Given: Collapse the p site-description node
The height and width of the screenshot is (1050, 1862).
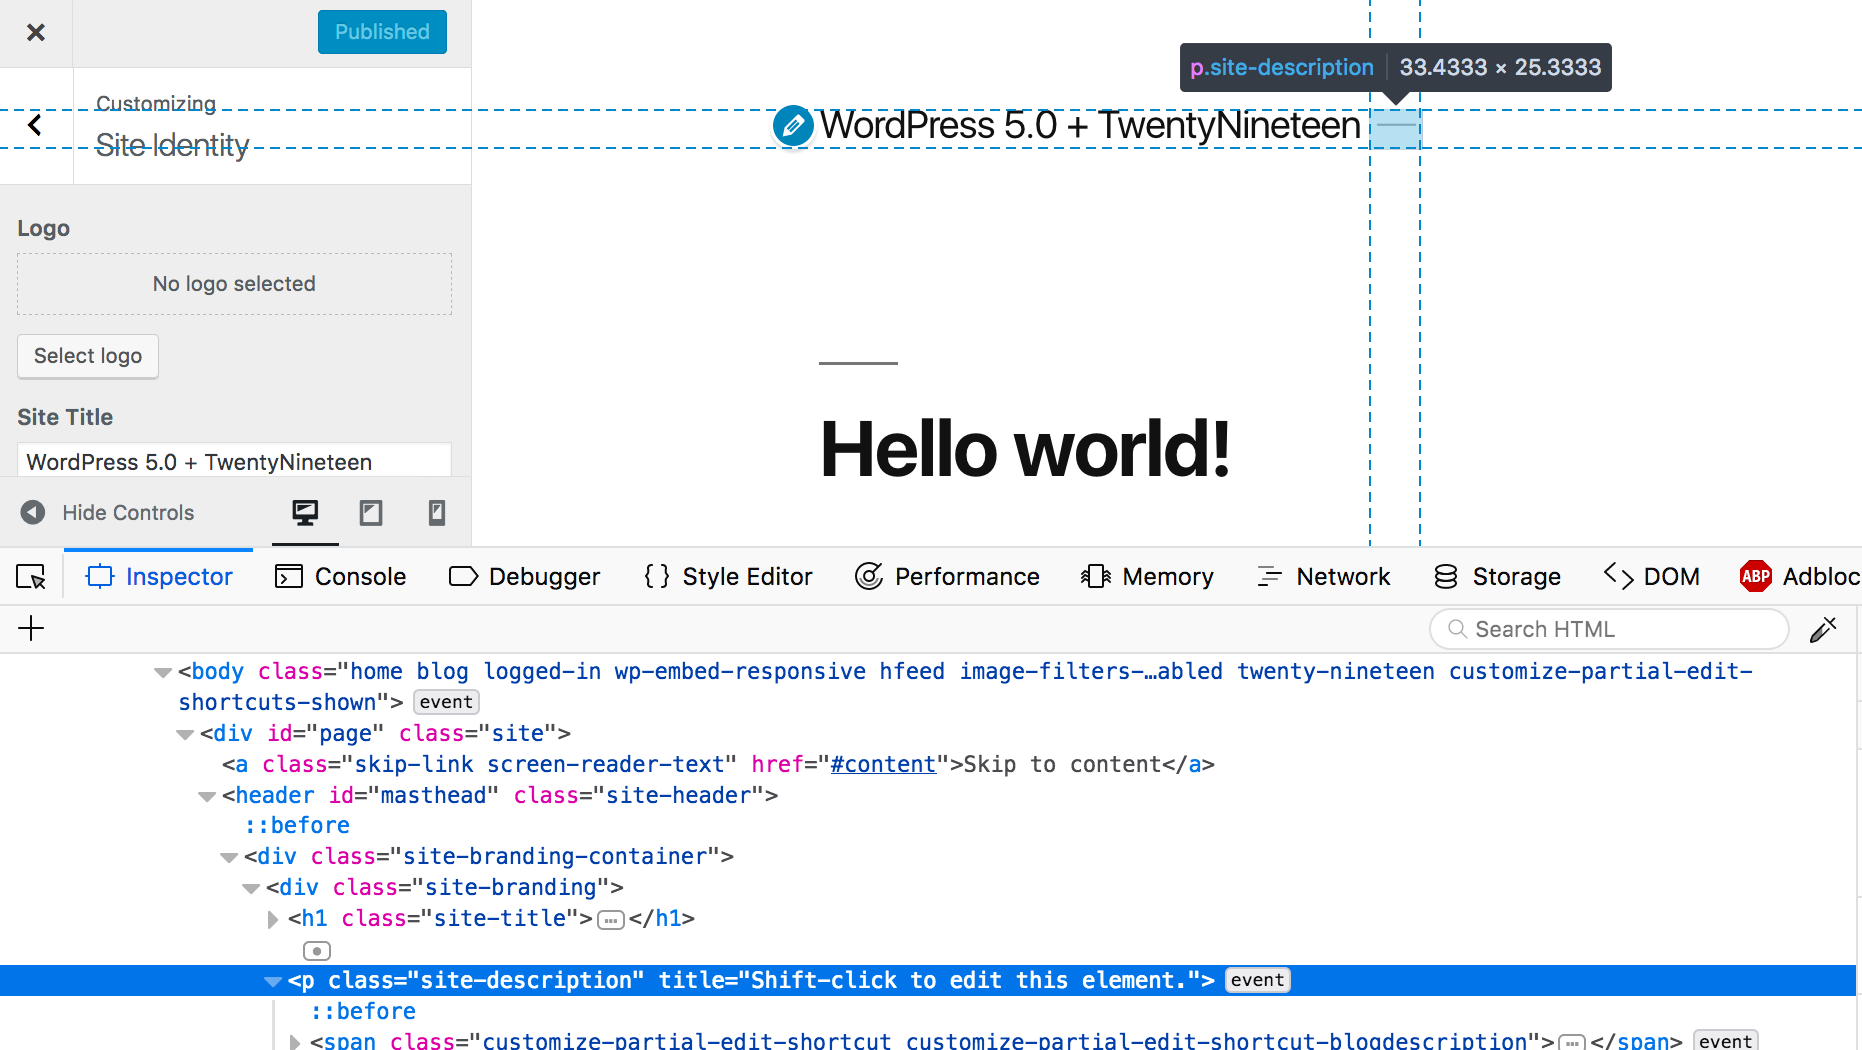Looking at the screenshot, I should pos(273,982).
